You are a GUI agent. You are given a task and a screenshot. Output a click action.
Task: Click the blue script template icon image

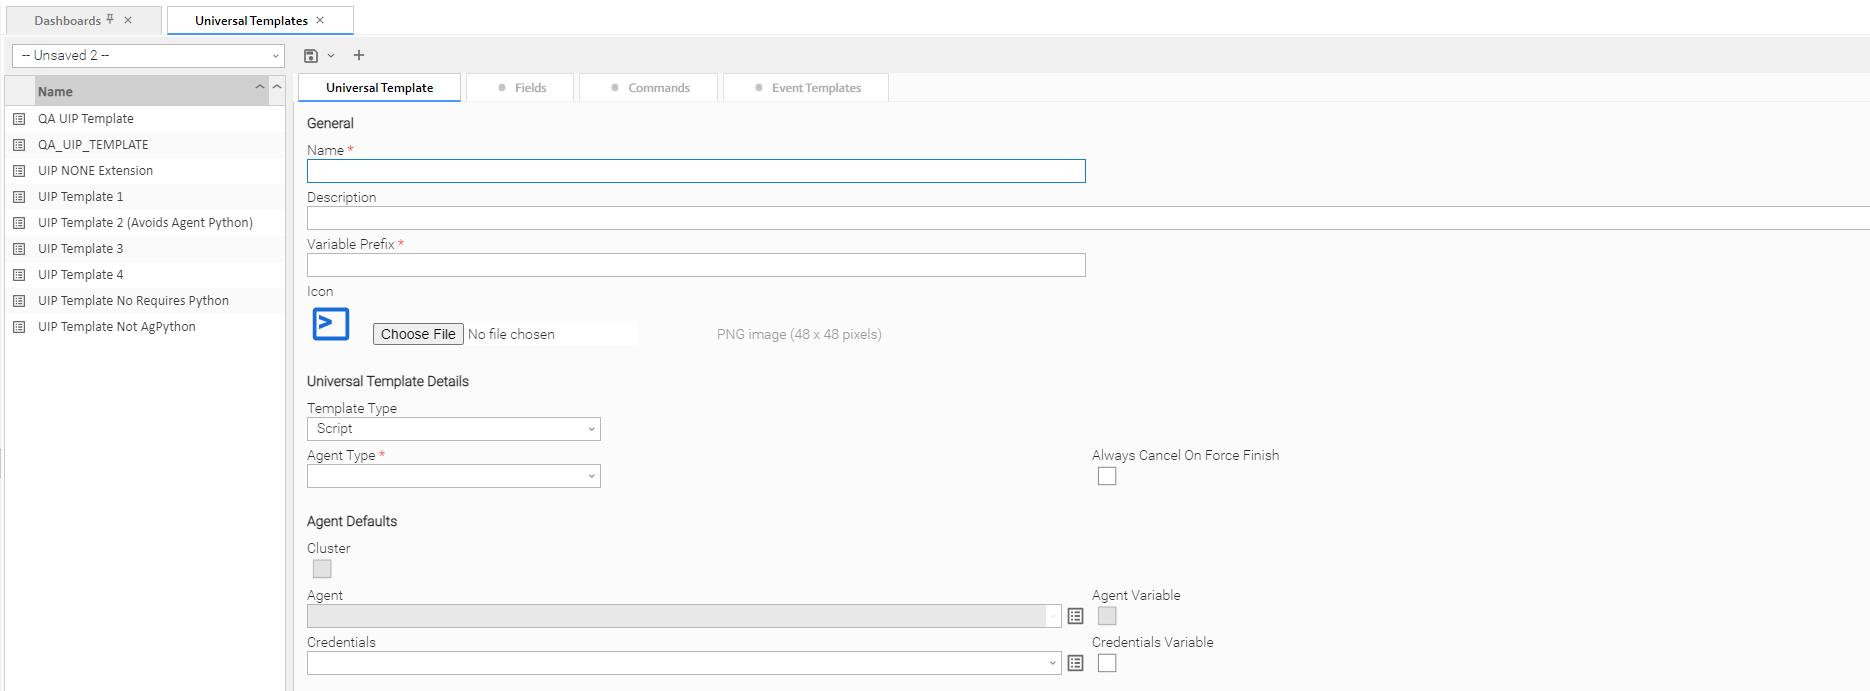click(331, 324)
